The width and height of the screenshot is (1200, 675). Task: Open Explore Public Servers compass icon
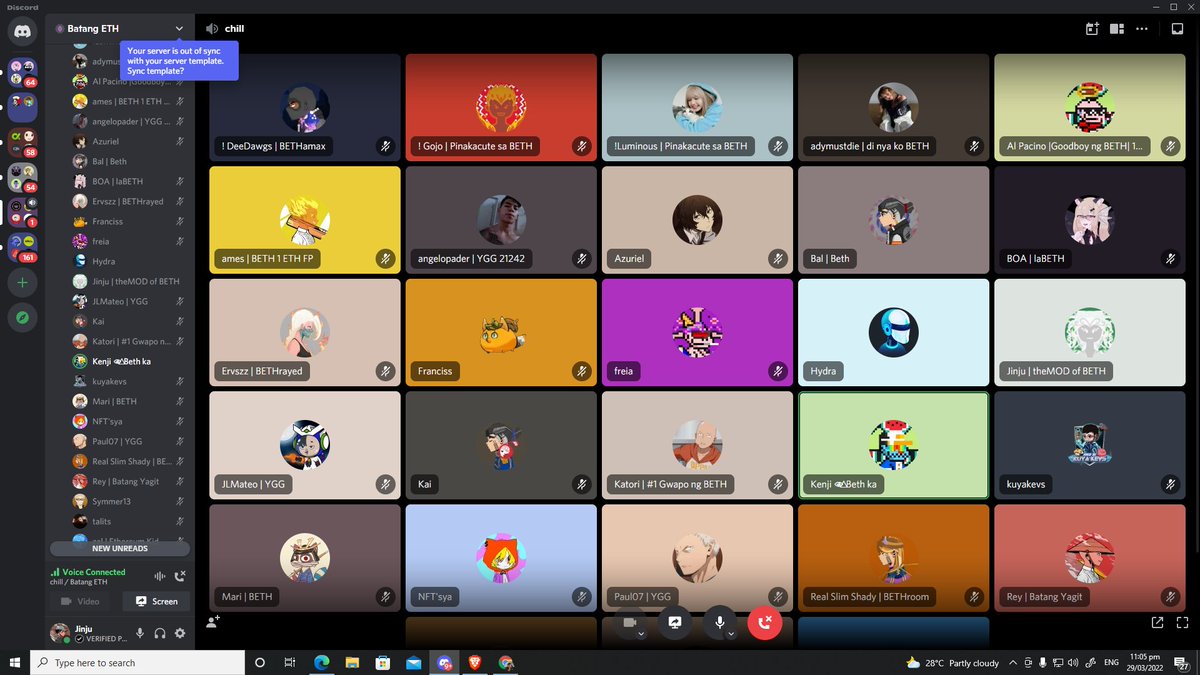point(22,318)
